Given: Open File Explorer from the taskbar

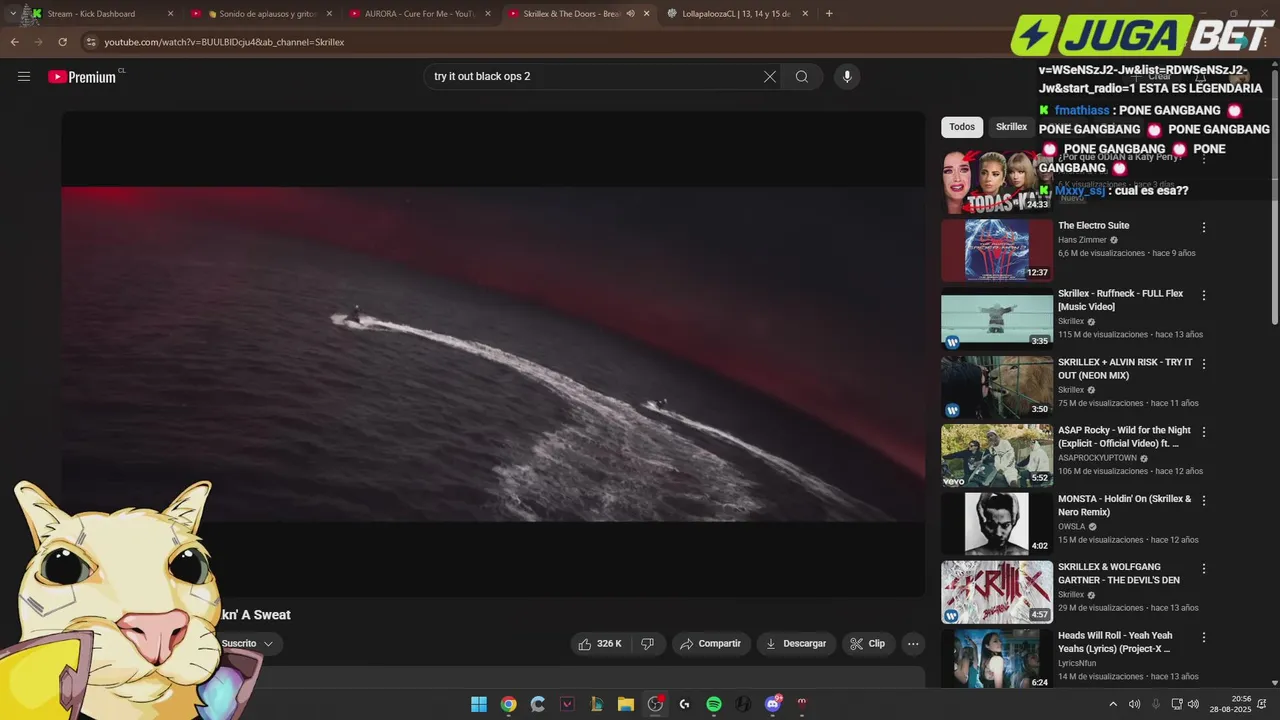Looking at the screenshot, I should (625, 704).
